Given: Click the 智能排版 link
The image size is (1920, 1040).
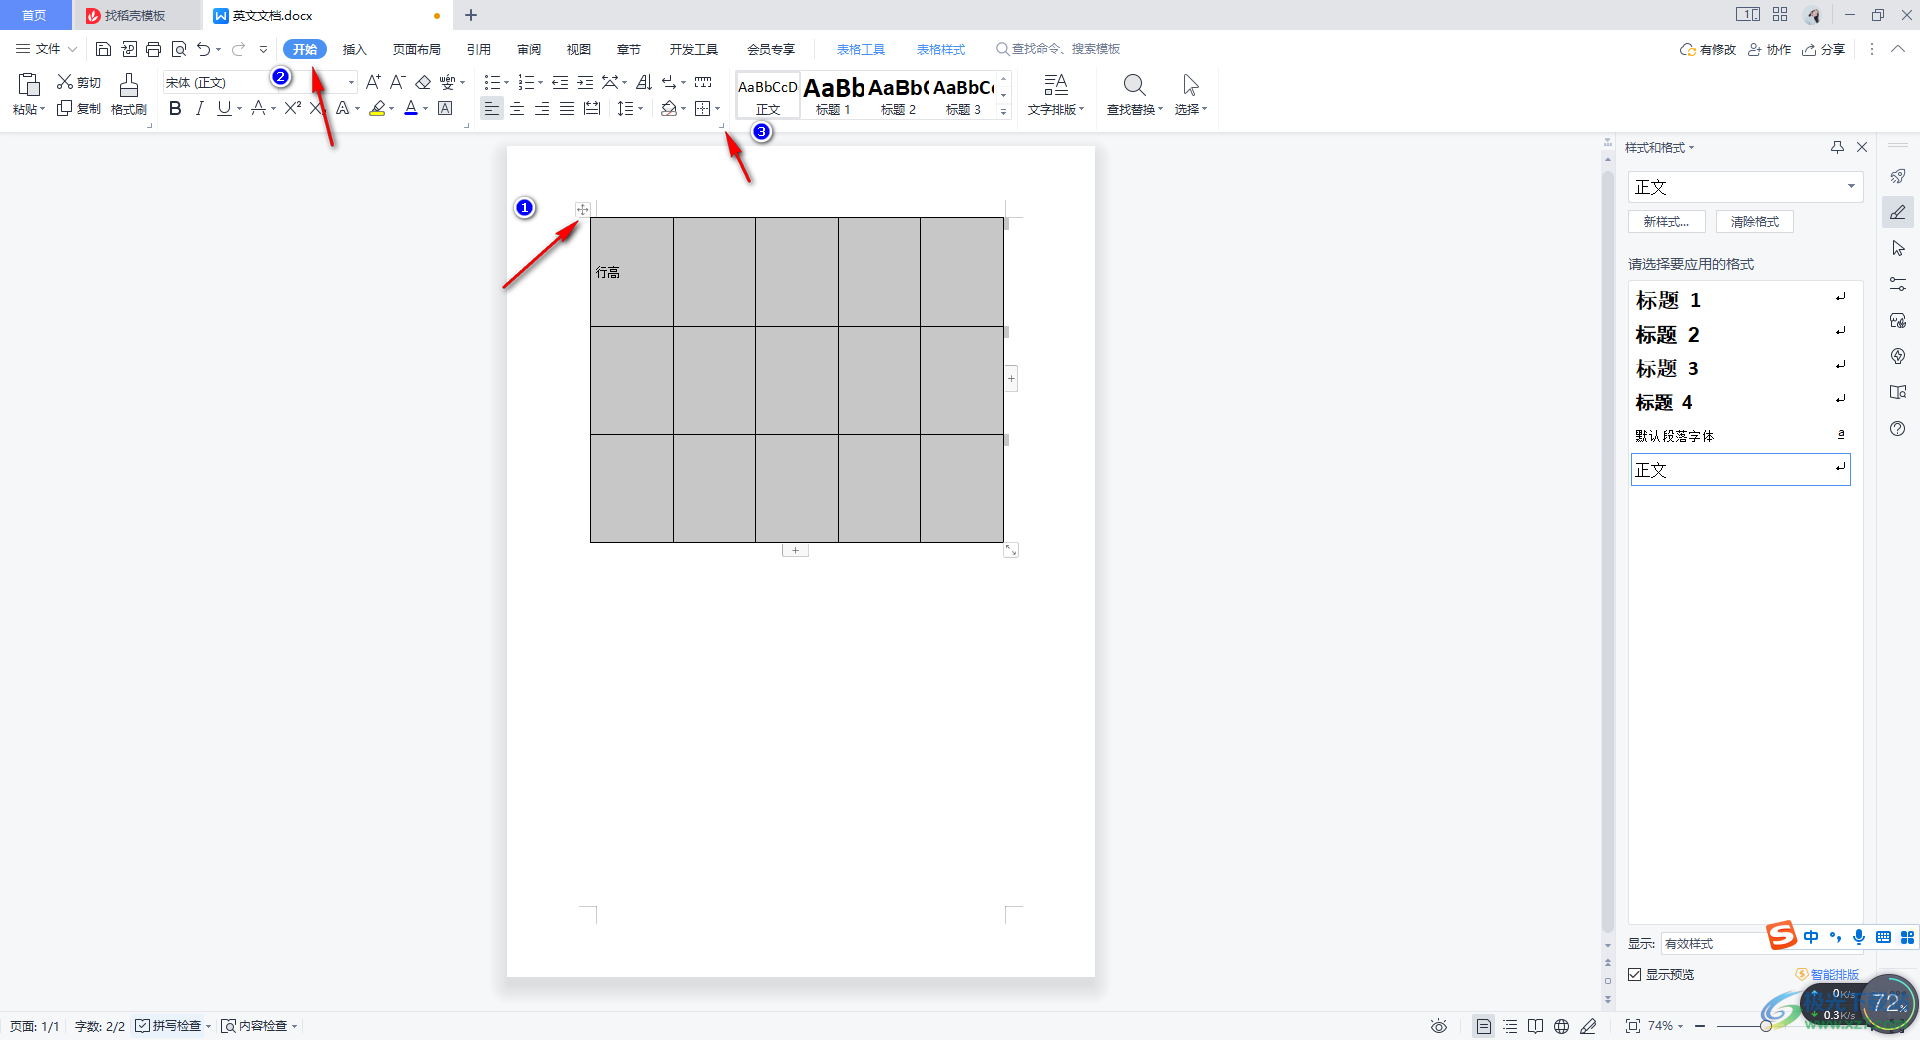Looking at the screenshot, I should [x=1828, y=974].
